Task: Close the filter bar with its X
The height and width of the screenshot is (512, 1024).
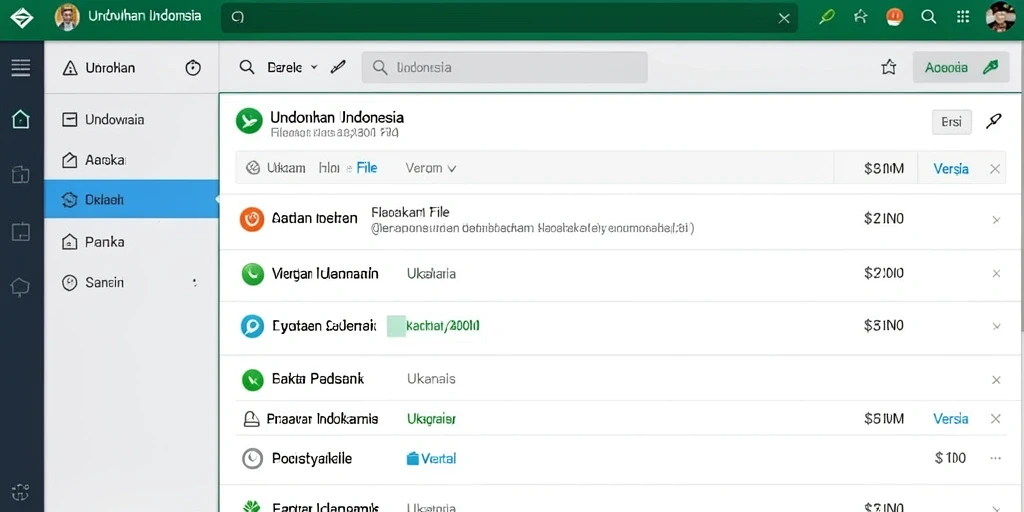Action: (995, 168)
